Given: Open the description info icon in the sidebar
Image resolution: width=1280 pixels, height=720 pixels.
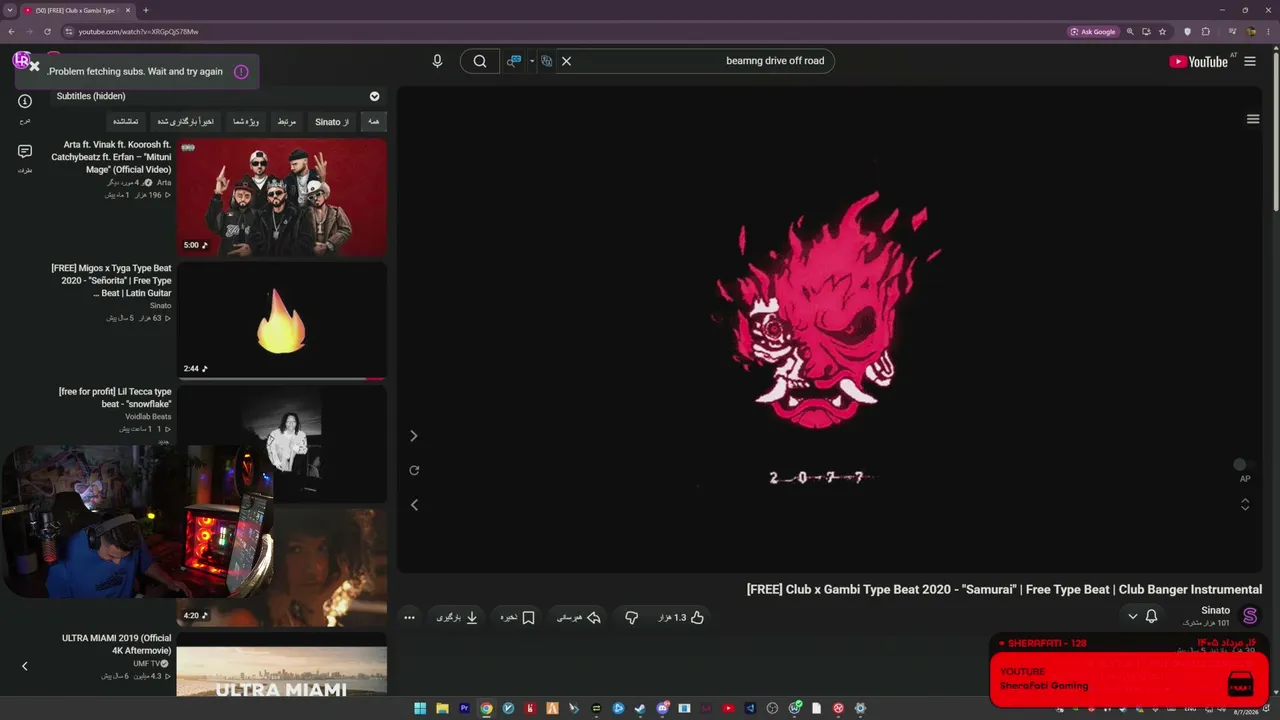Looking at the screenshot, I should pos(25,101).
